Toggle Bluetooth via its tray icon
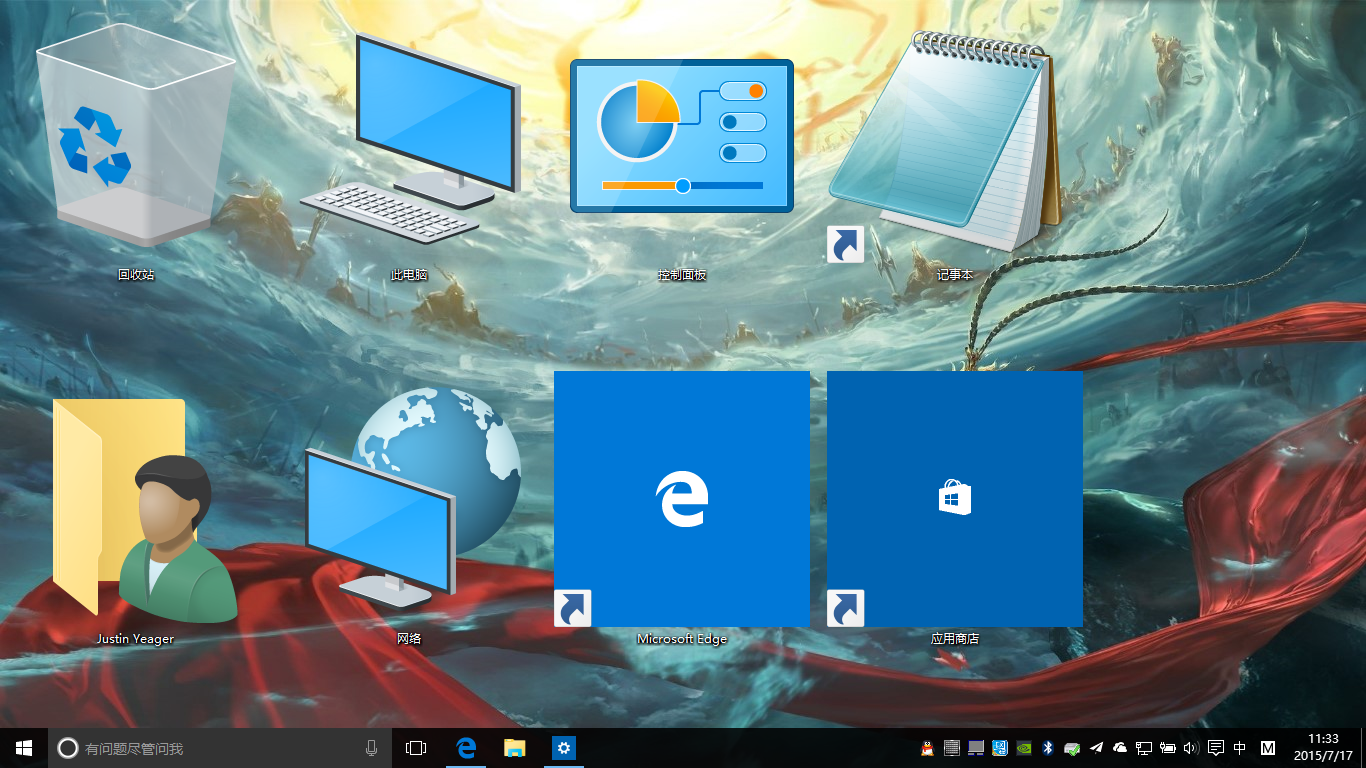The image size is (1366, 768). coord(1047,747)
